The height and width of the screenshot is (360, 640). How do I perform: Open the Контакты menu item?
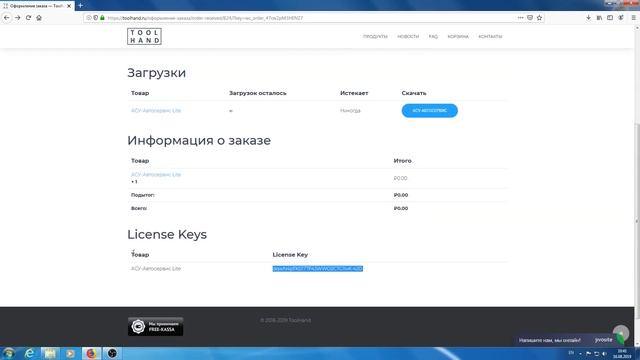pyautogui.click(x=490, y=37)
